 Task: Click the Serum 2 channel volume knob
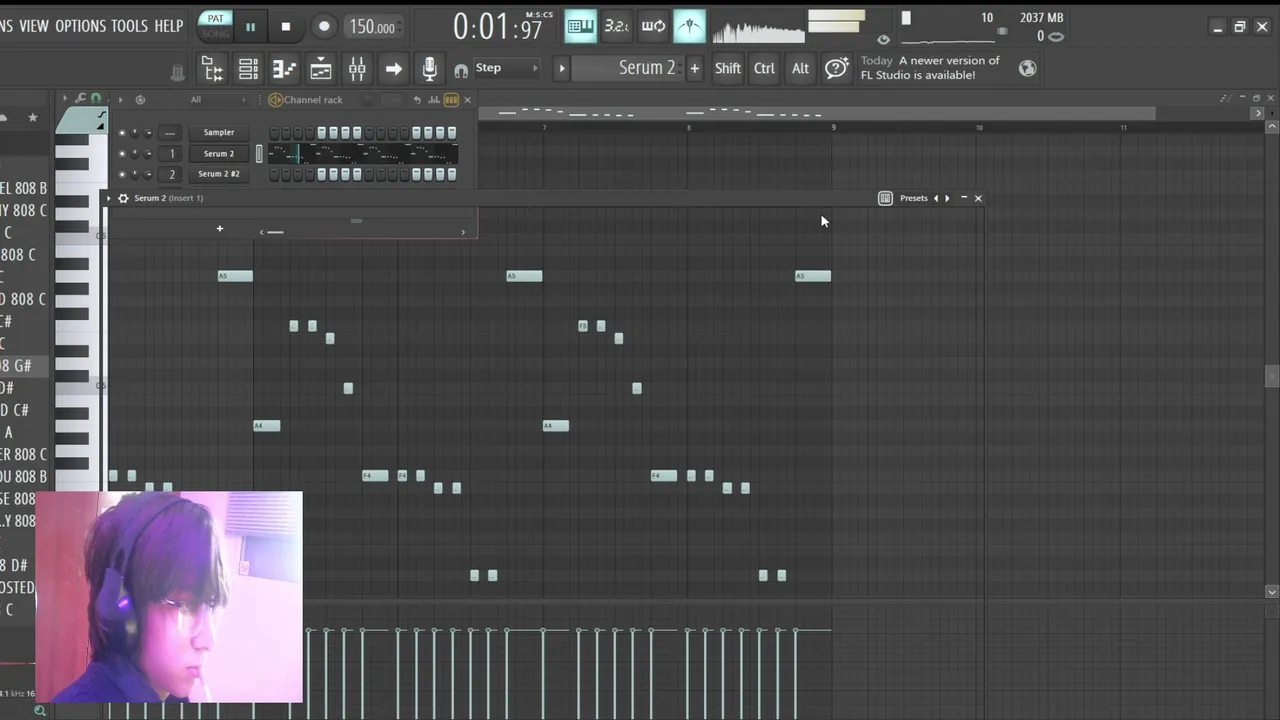pos(148,154)
